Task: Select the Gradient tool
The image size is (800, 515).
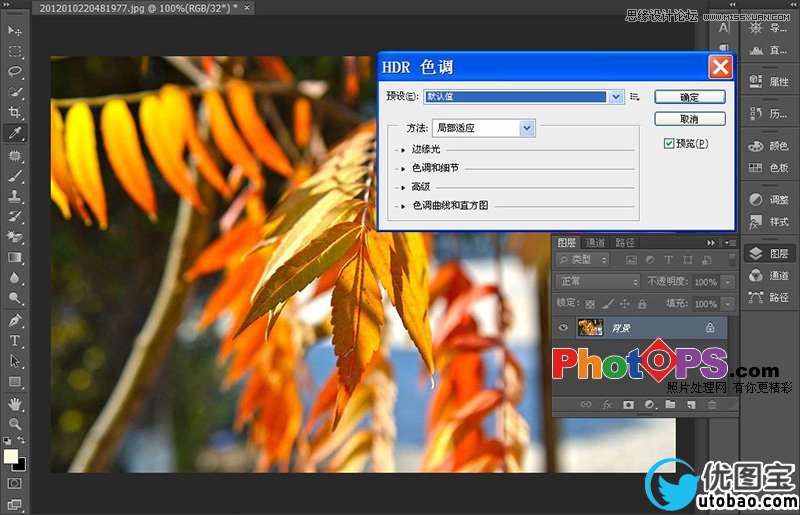Action: point(15,257)
